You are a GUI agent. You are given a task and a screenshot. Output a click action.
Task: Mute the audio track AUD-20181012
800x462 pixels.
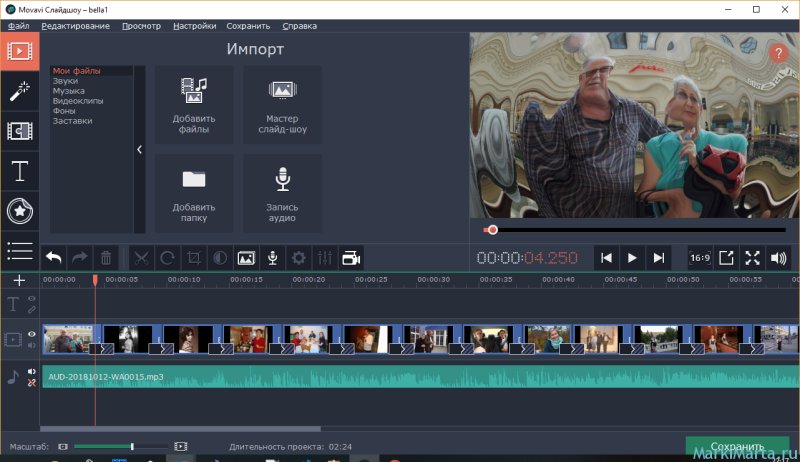click(32, 372)
